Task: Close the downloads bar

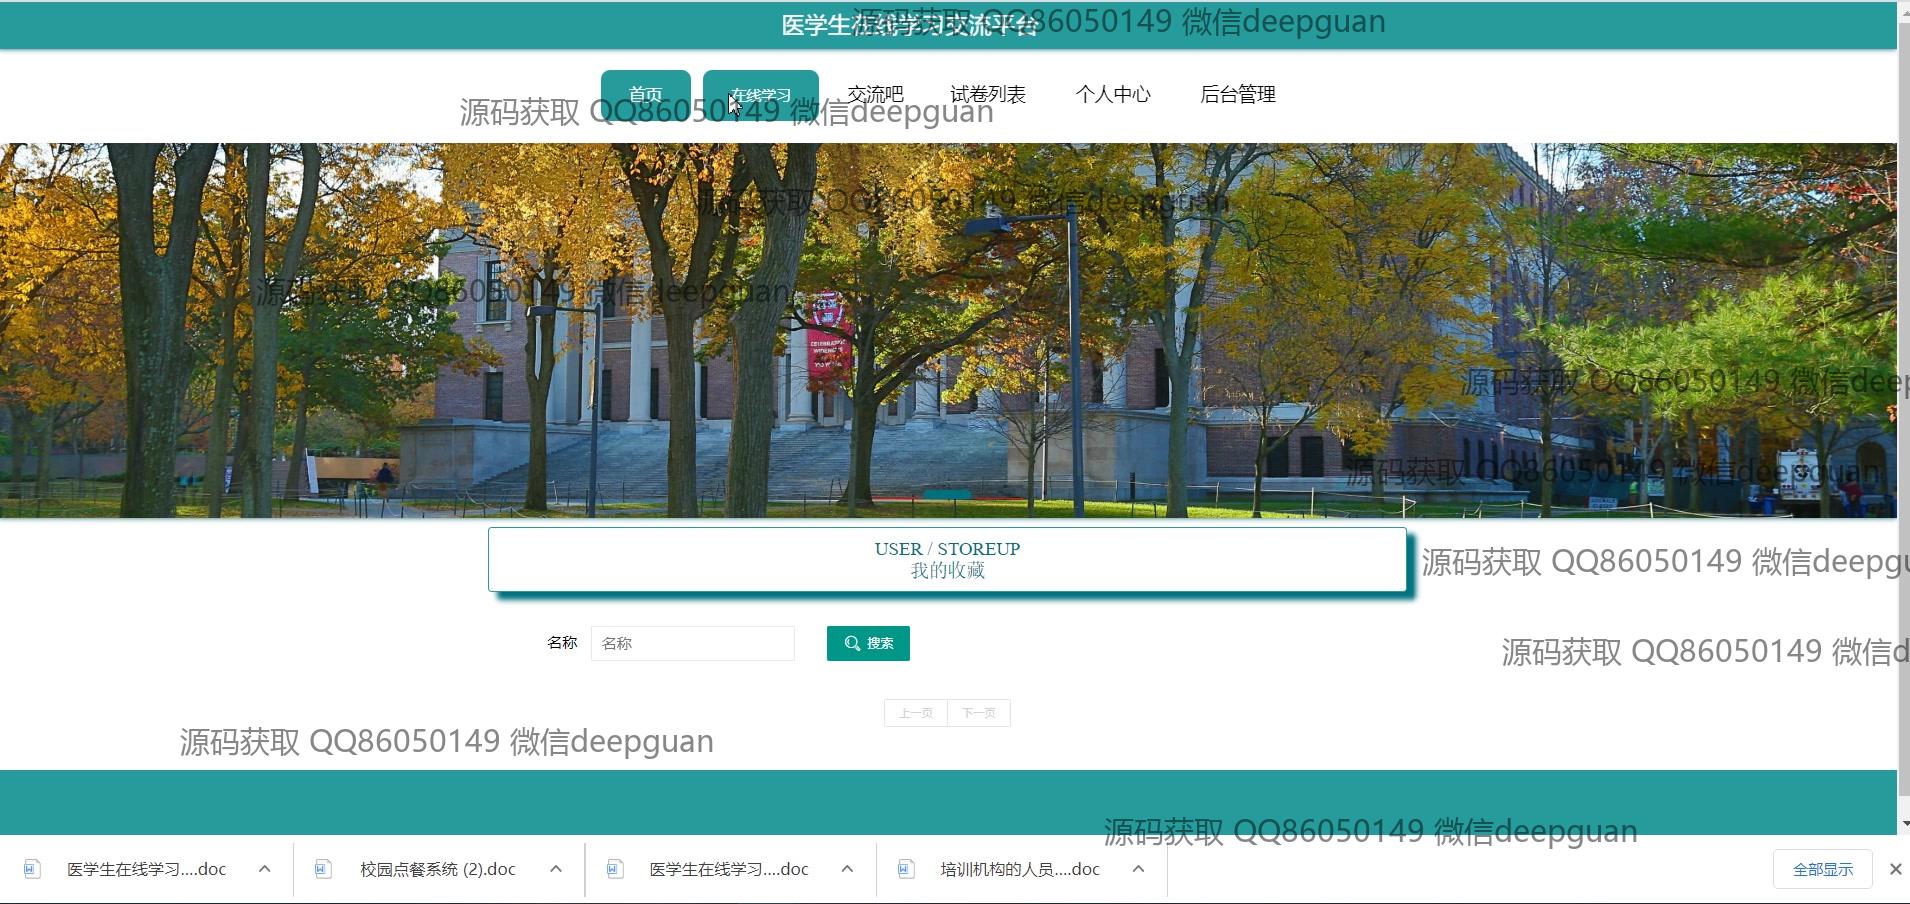Action: pos(1895,869)
